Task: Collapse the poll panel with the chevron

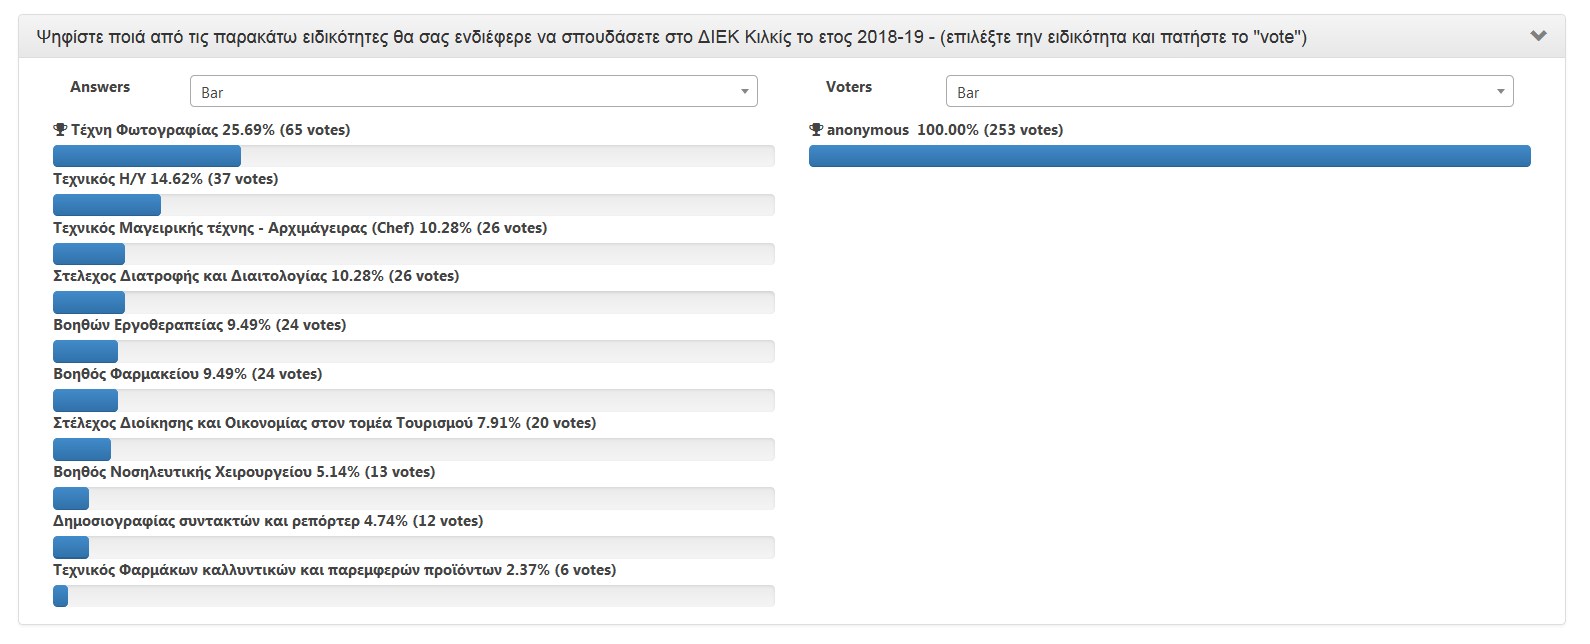Action: pyautogui.click(x=1538, y=36)
